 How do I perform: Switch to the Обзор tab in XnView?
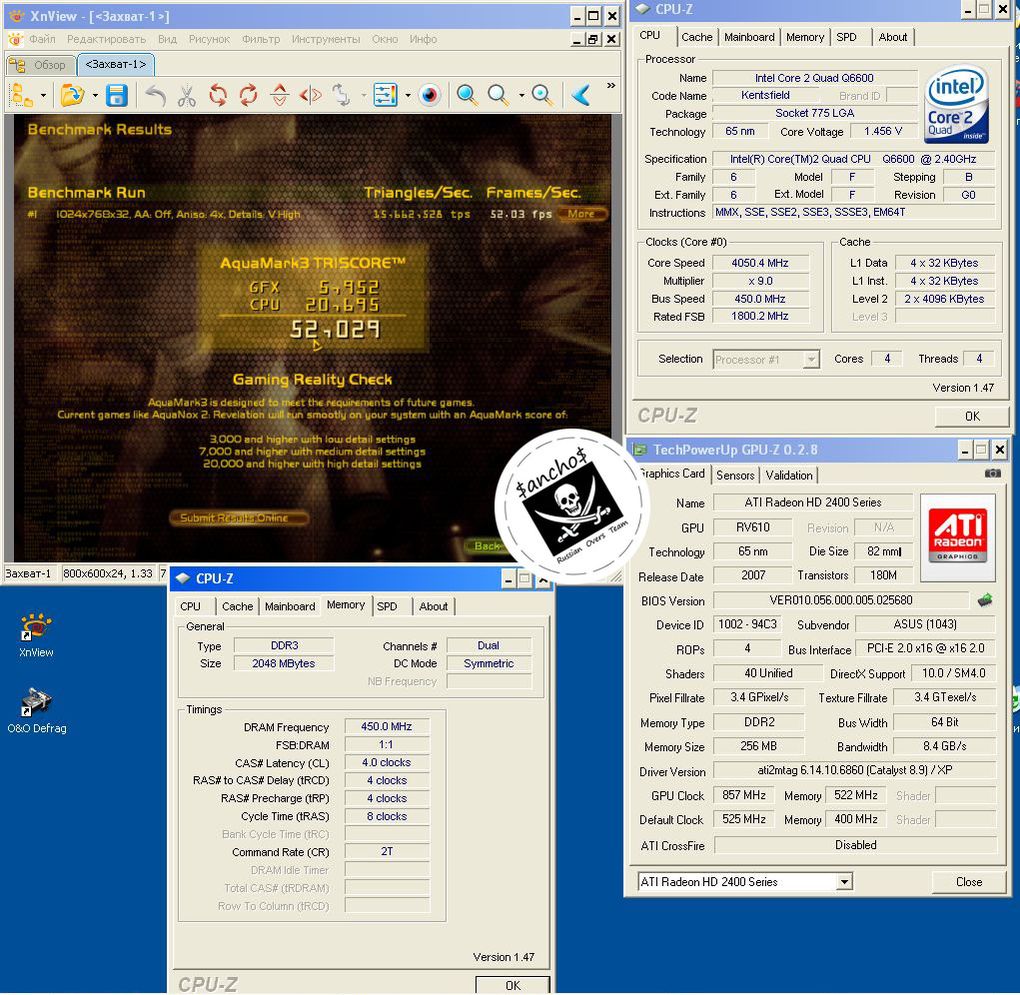(x=40, y=65)
